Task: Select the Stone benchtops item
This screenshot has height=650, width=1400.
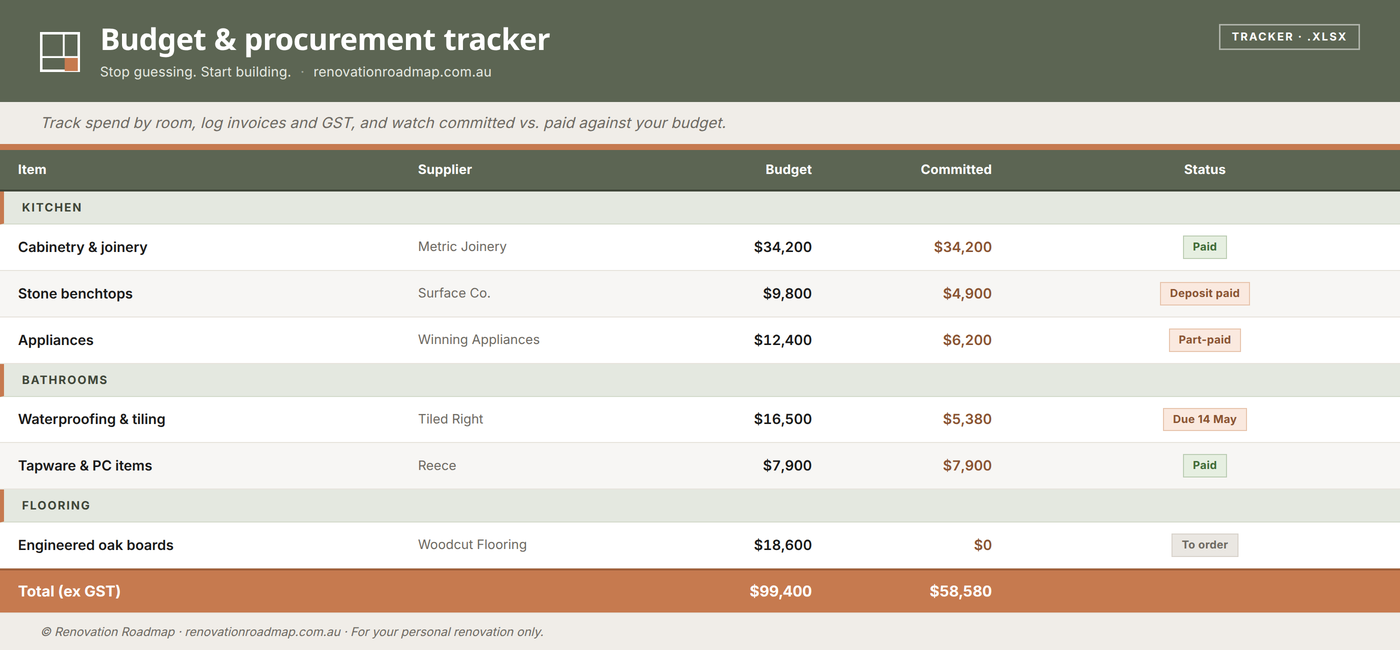Action: [75, 294]
